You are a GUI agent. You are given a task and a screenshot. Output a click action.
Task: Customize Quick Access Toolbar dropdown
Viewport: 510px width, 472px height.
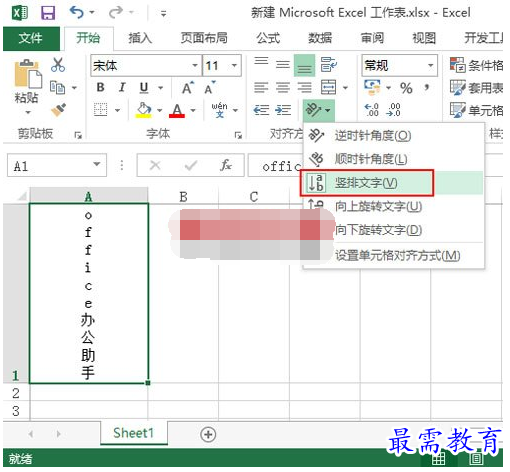(163, 13)
